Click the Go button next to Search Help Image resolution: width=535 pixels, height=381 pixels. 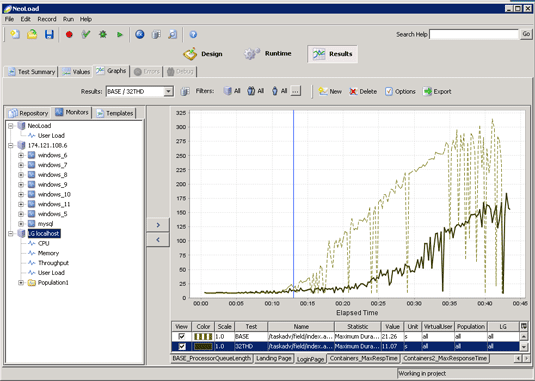526,34
